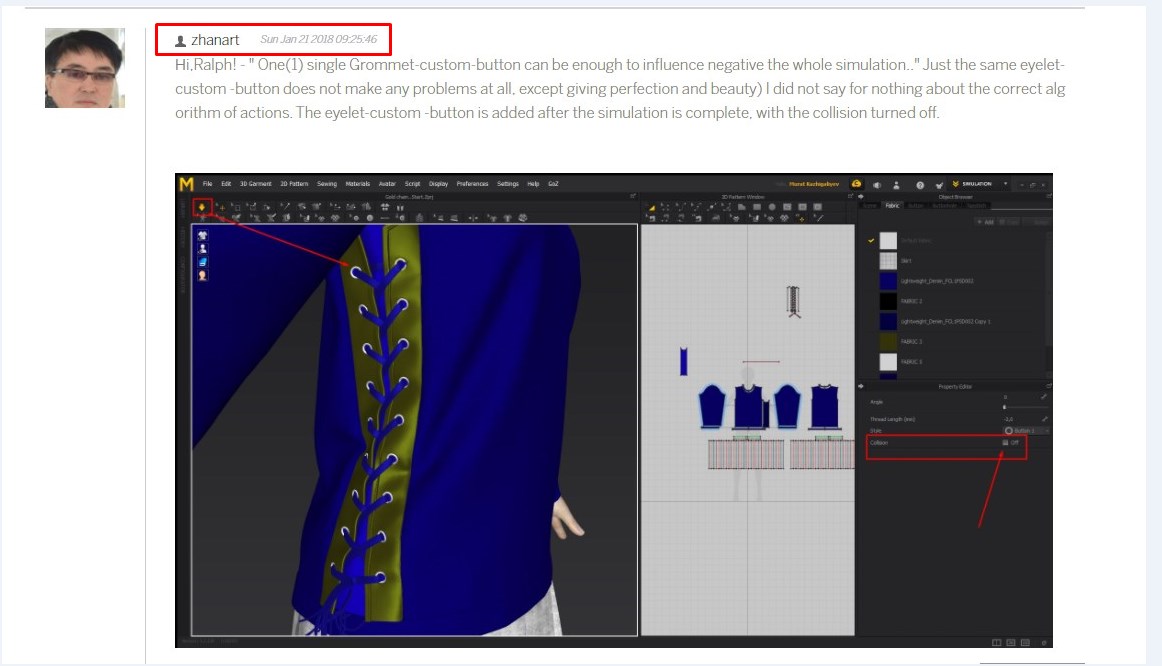
Task: Pop out the 3D window with its corner icon
Action: pyautogui.click(x=633, y=196)
